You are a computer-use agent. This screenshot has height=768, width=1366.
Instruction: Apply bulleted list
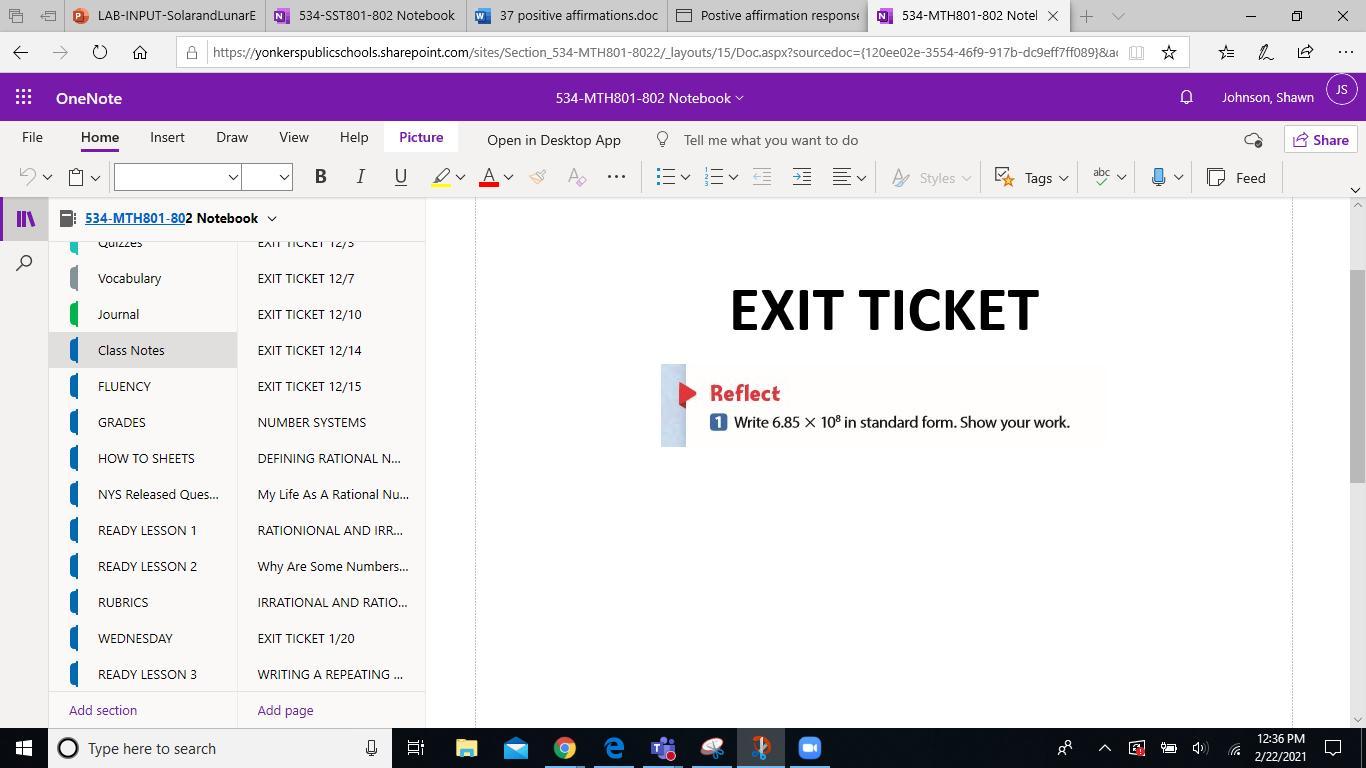pos(665,177)
